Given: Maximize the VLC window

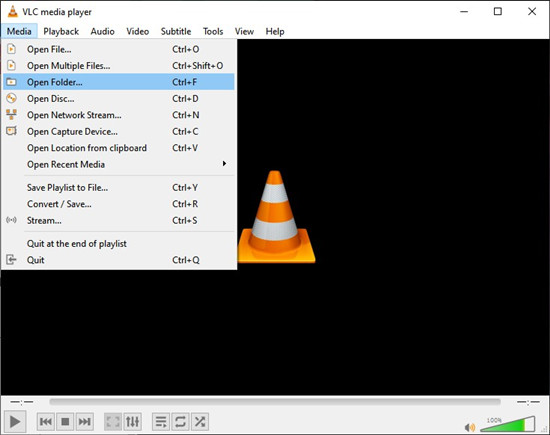Looking at the screenshot, I should [498, 12].
